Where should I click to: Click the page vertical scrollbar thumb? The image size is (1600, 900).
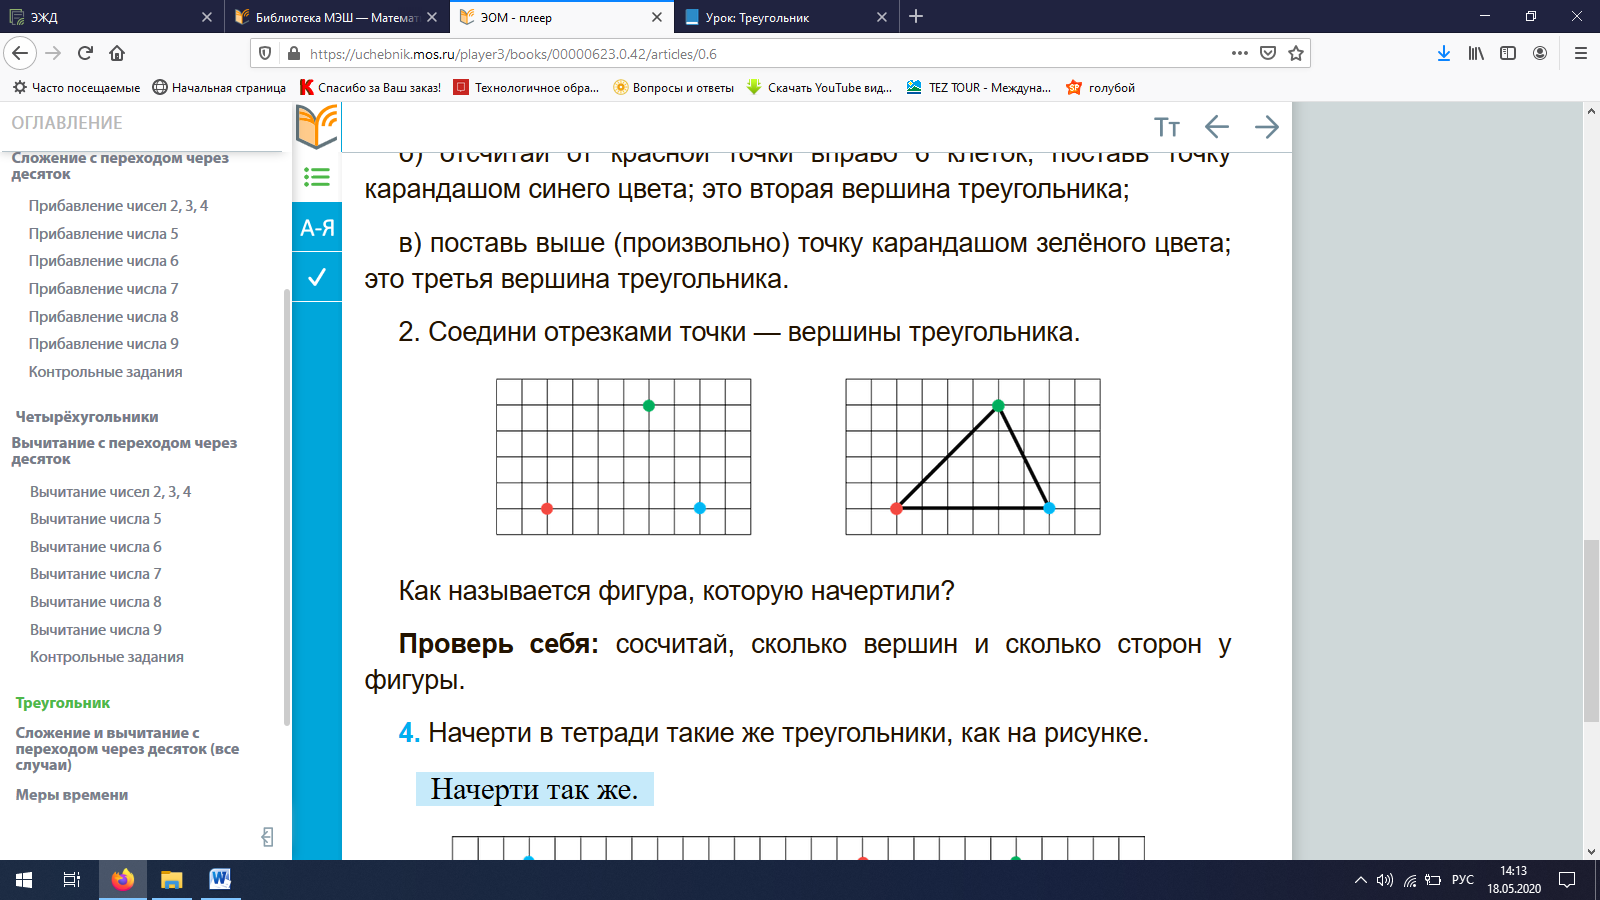[1591, 630]
